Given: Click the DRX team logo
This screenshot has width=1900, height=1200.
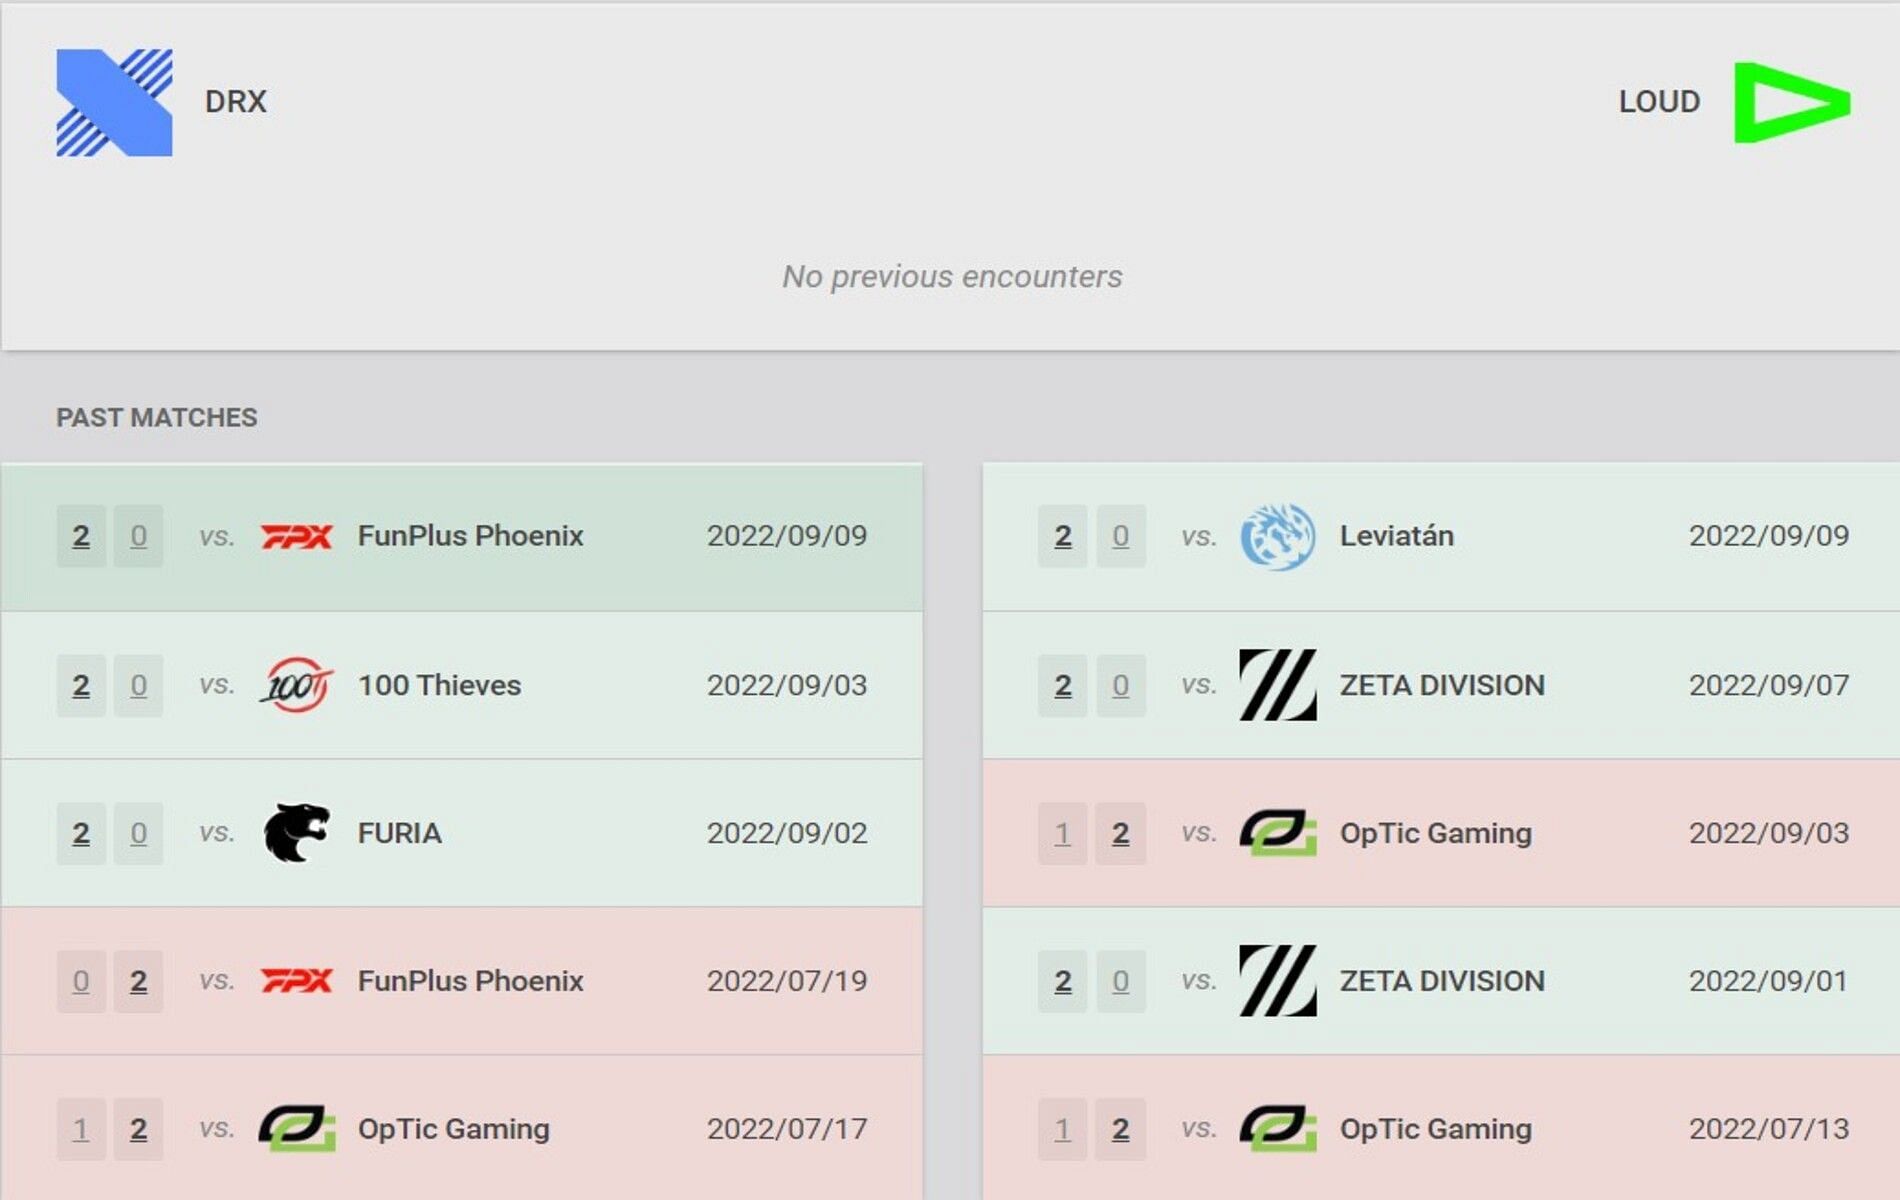Looking at the screenshot, I should 114,102.
